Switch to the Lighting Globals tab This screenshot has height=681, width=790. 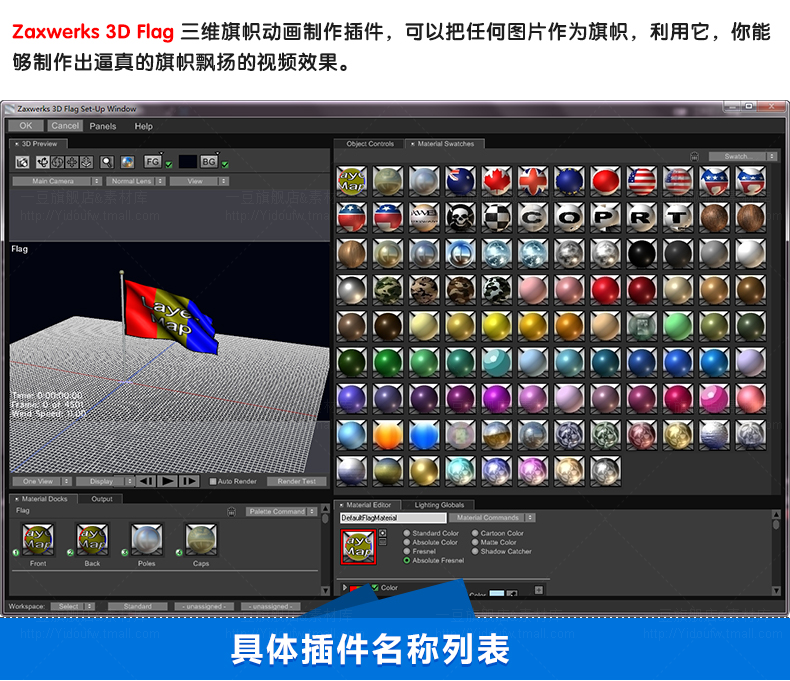[x=439, y=505]
